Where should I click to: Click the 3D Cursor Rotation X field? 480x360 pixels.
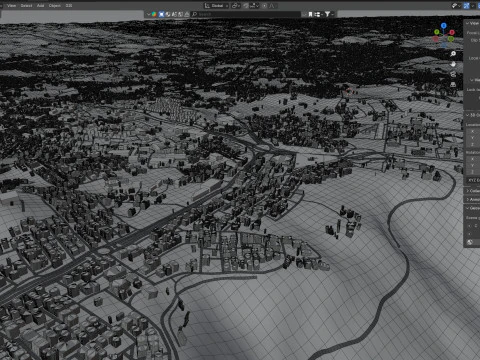coord(473,159)
